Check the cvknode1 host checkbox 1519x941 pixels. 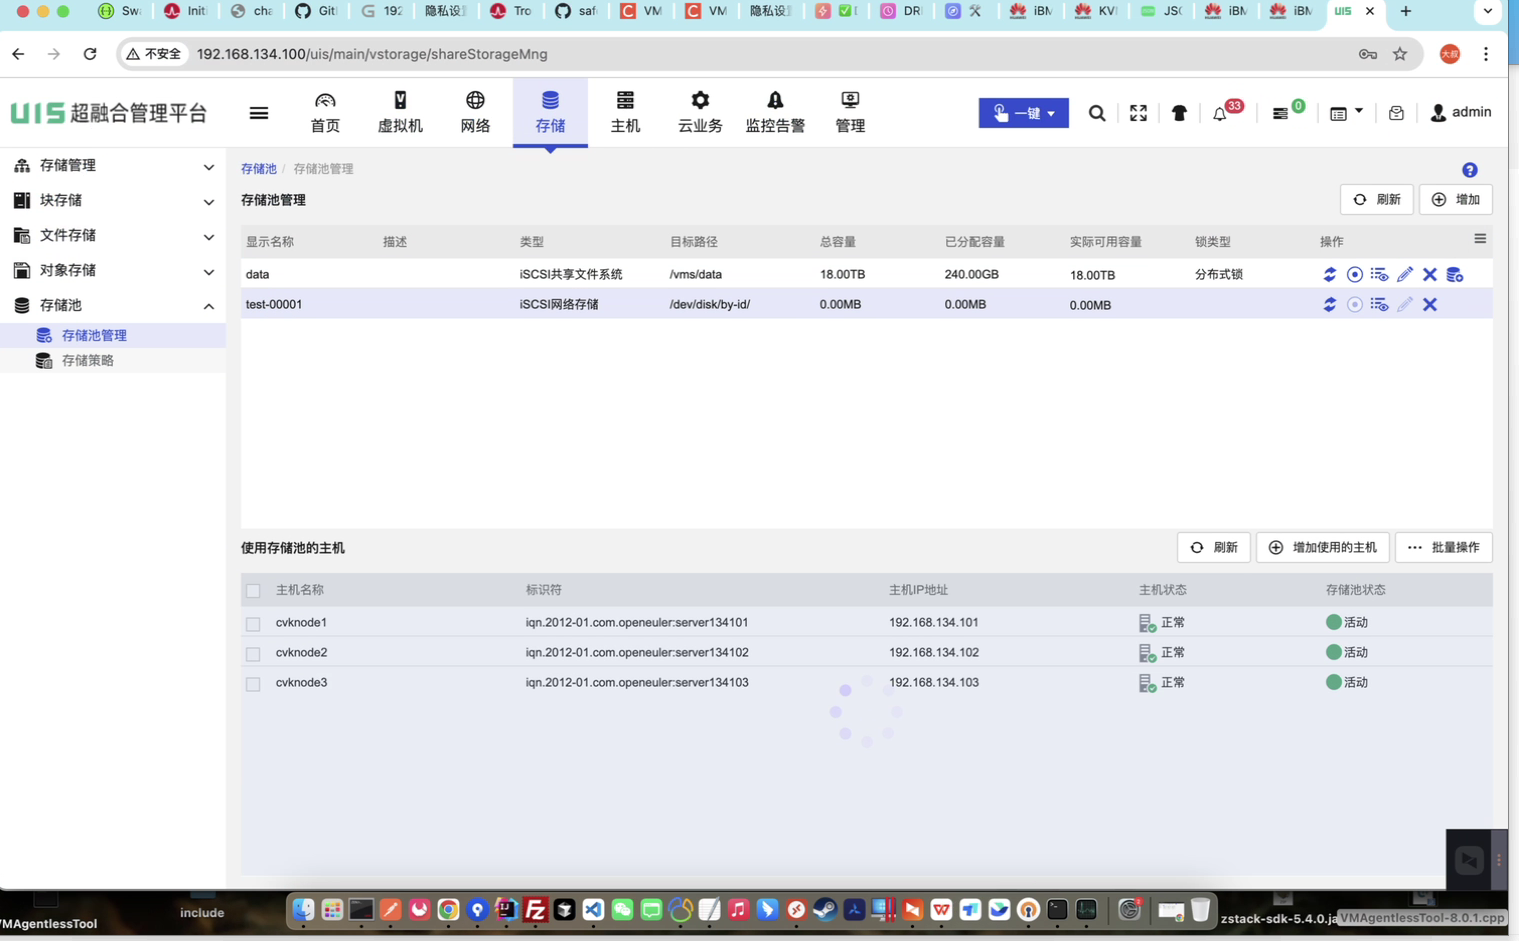click(x=253, y=623)
